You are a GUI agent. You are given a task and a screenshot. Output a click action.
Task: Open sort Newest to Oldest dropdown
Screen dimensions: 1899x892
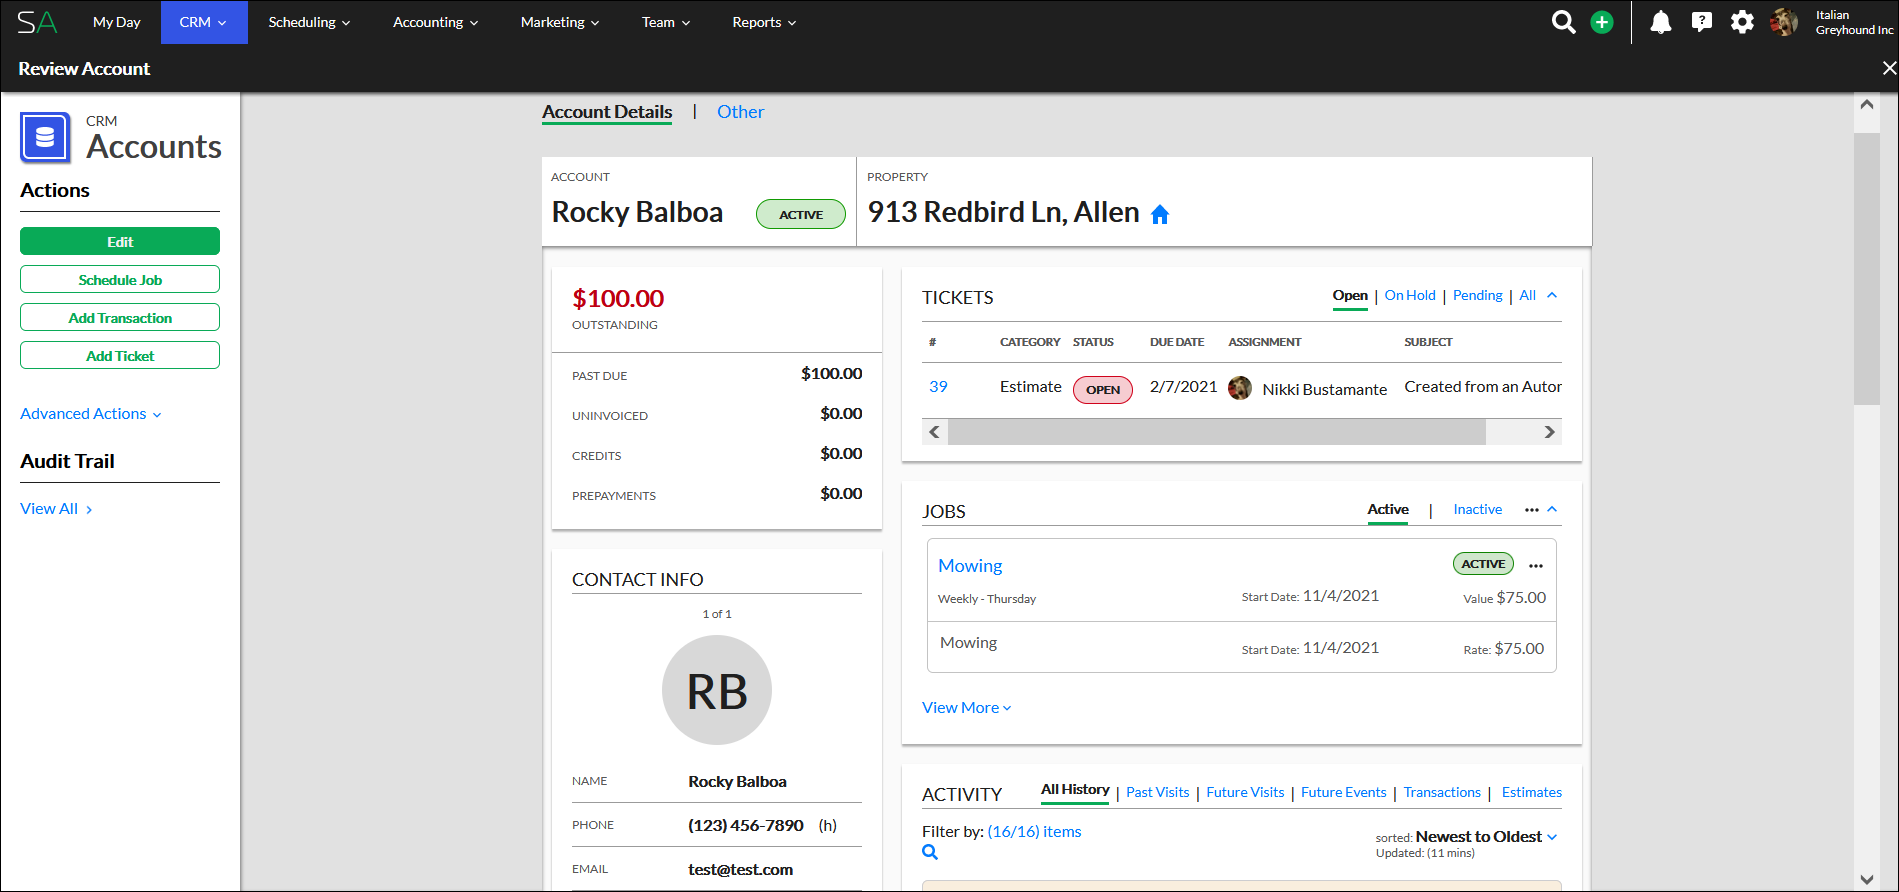1486,837
